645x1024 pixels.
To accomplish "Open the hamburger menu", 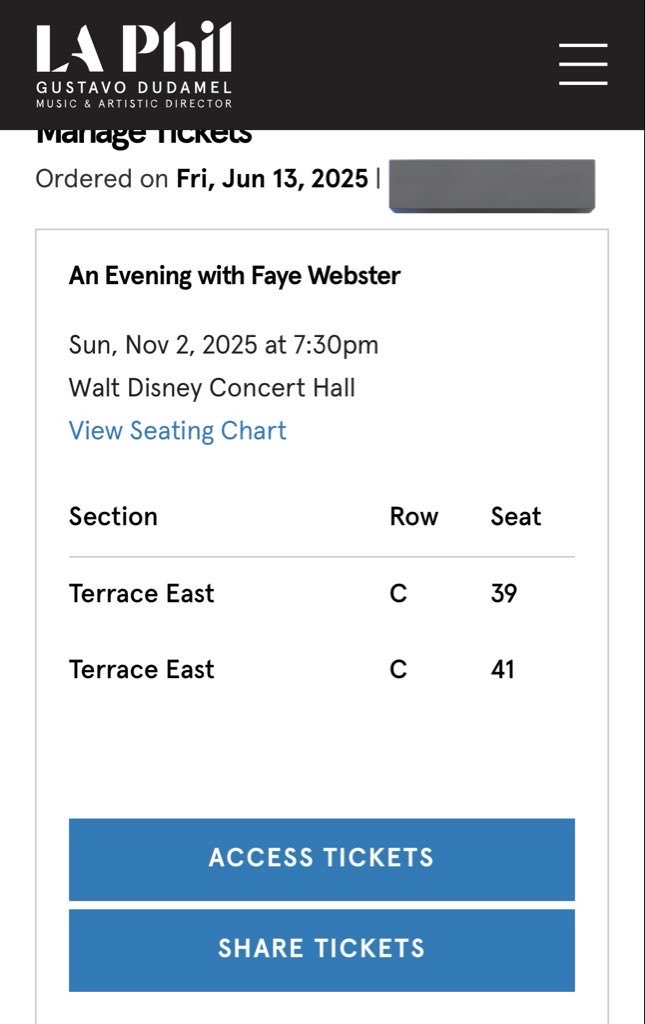I will tap(583, 64).
